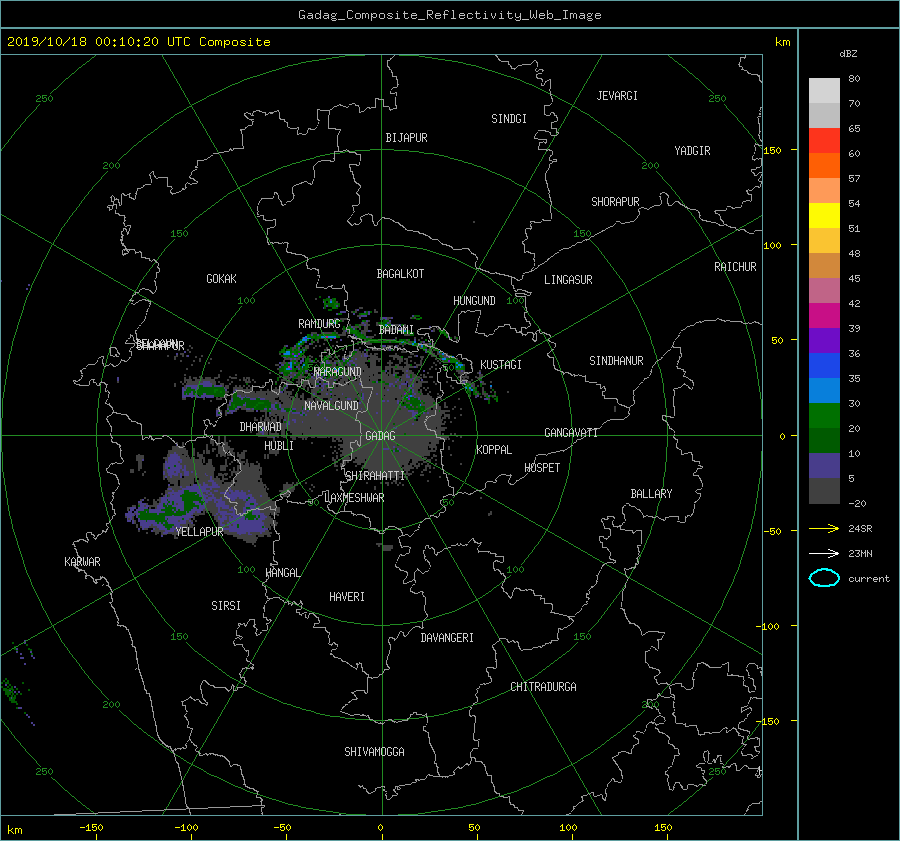The width and height of the screenshot is (900, 841).
Task: Click the HUBLI city label
Action: (x=279, y=446)
